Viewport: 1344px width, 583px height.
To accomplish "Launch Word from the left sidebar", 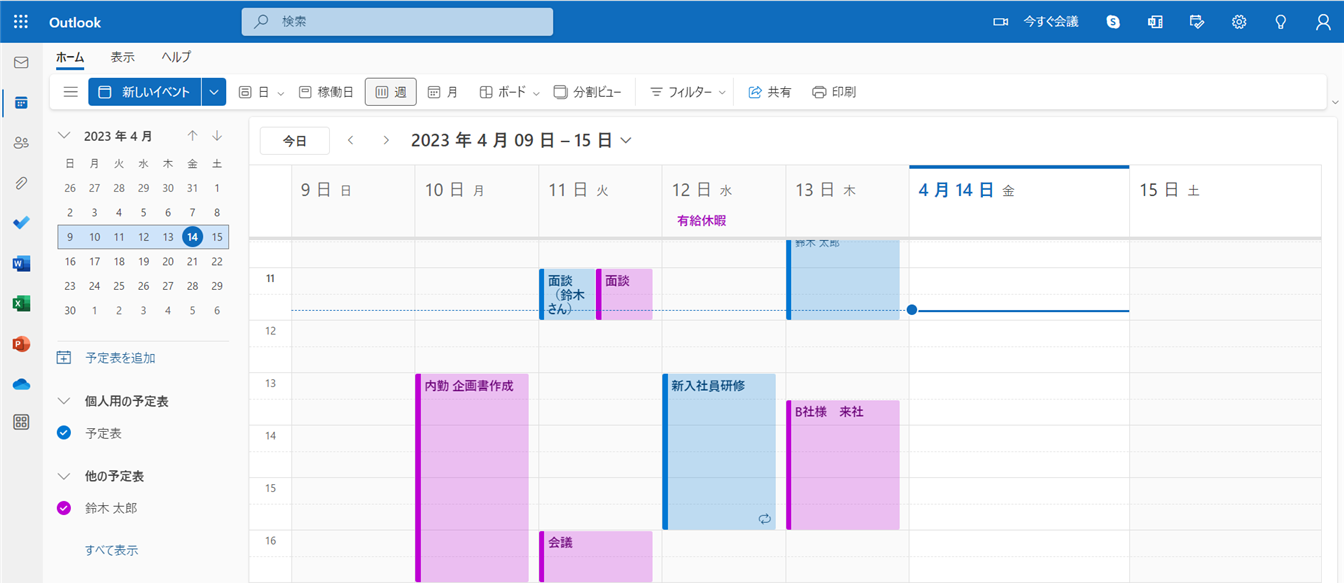I will point(21,264).
